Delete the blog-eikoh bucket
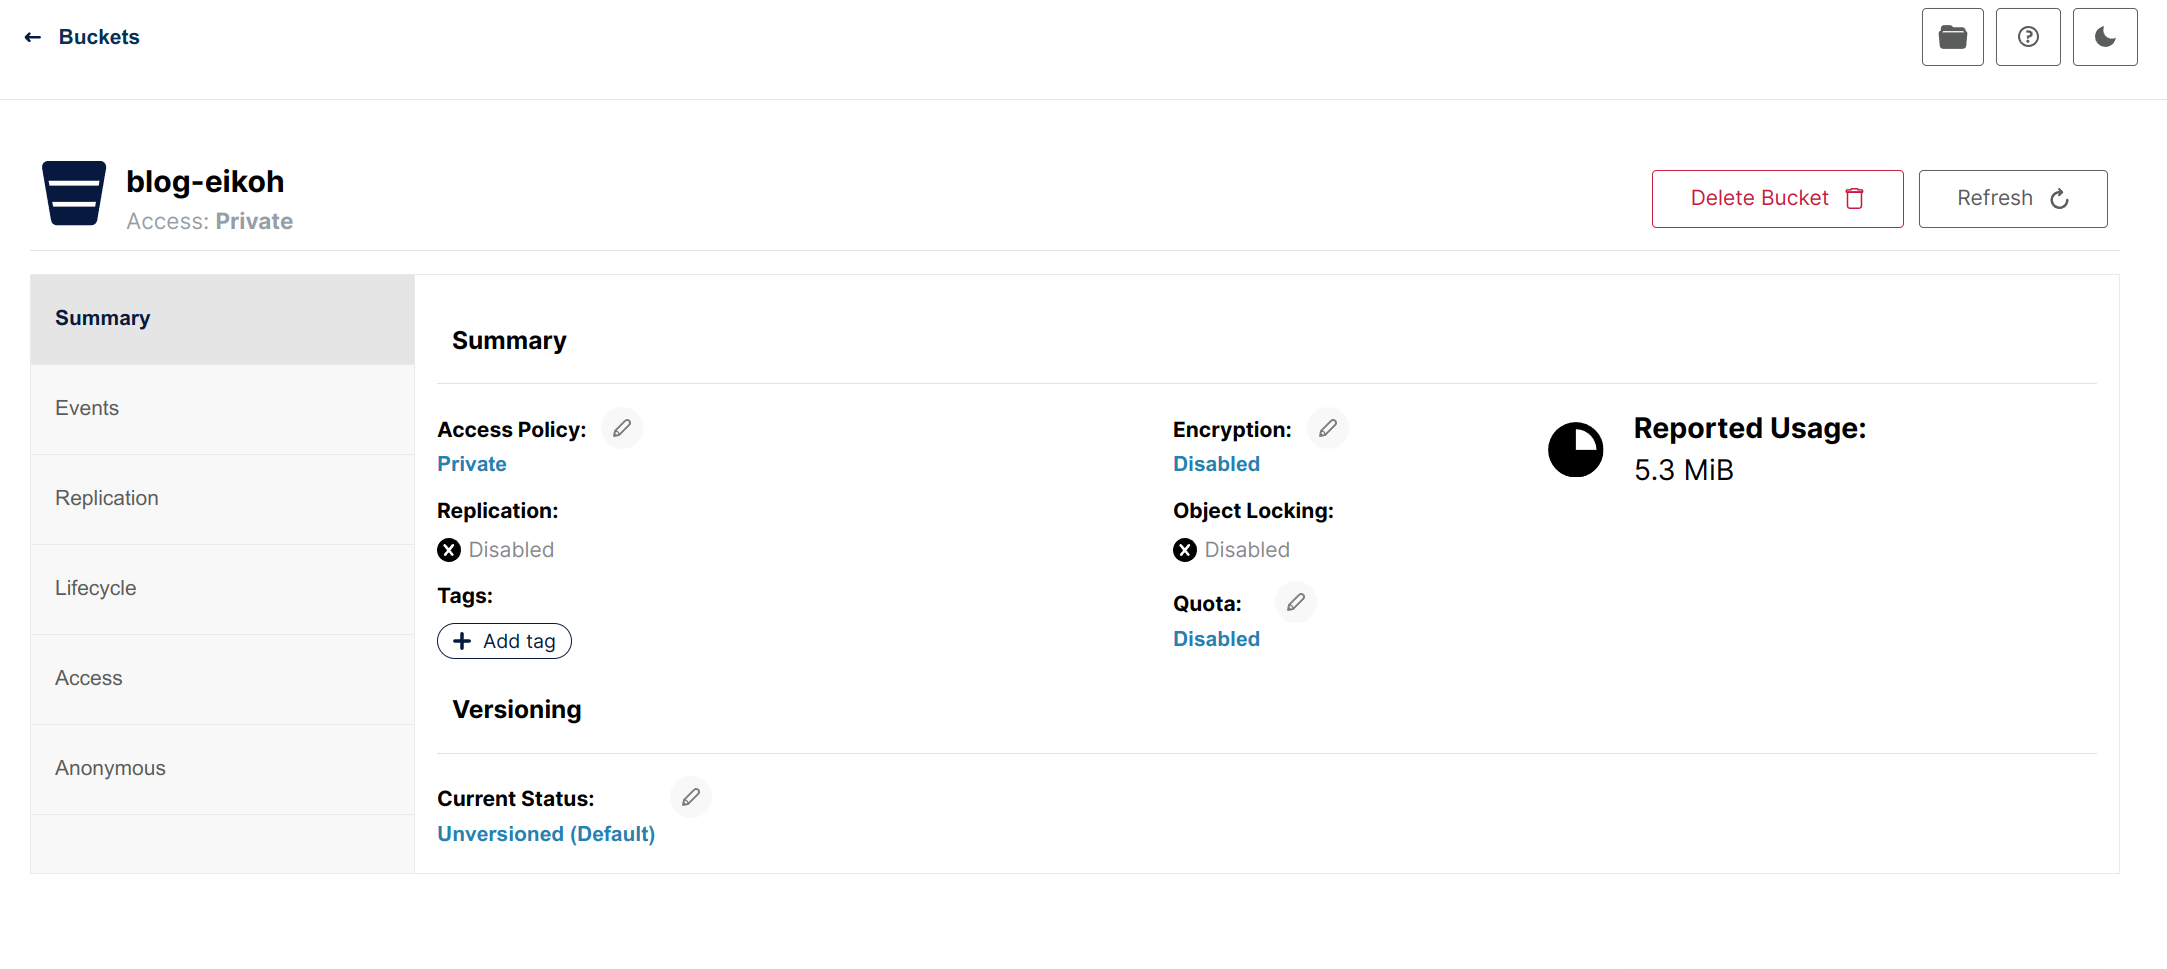 [x=1777, y=199]
